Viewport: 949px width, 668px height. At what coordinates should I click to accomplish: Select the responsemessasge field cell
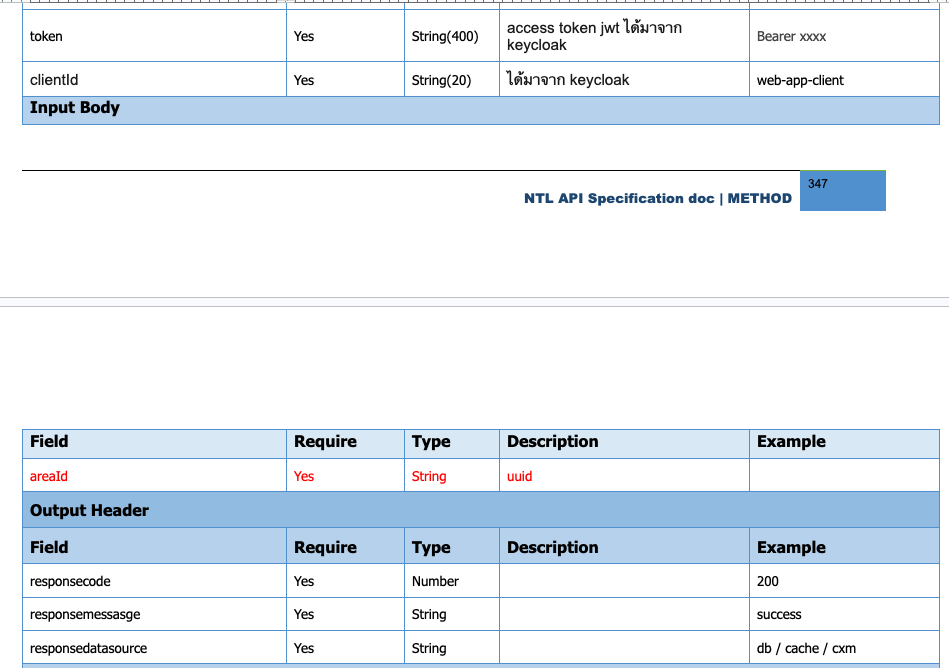click(85, 614)
